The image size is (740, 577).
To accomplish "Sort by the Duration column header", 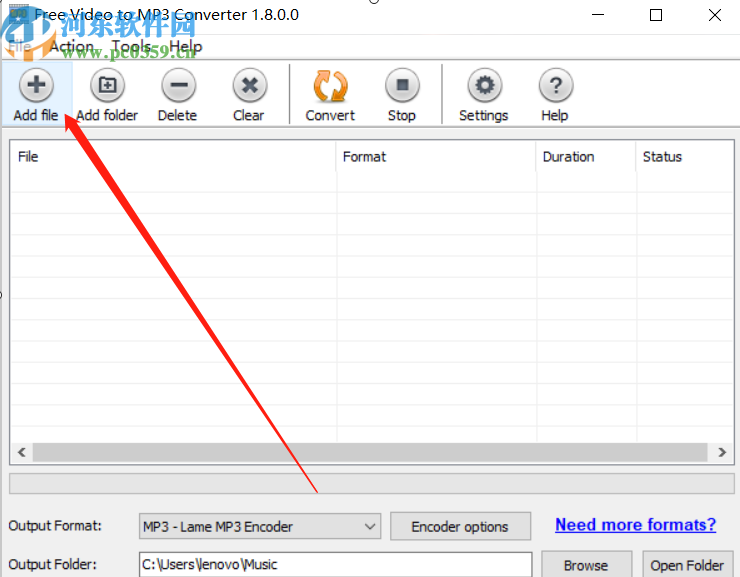I will pos(586,157).
